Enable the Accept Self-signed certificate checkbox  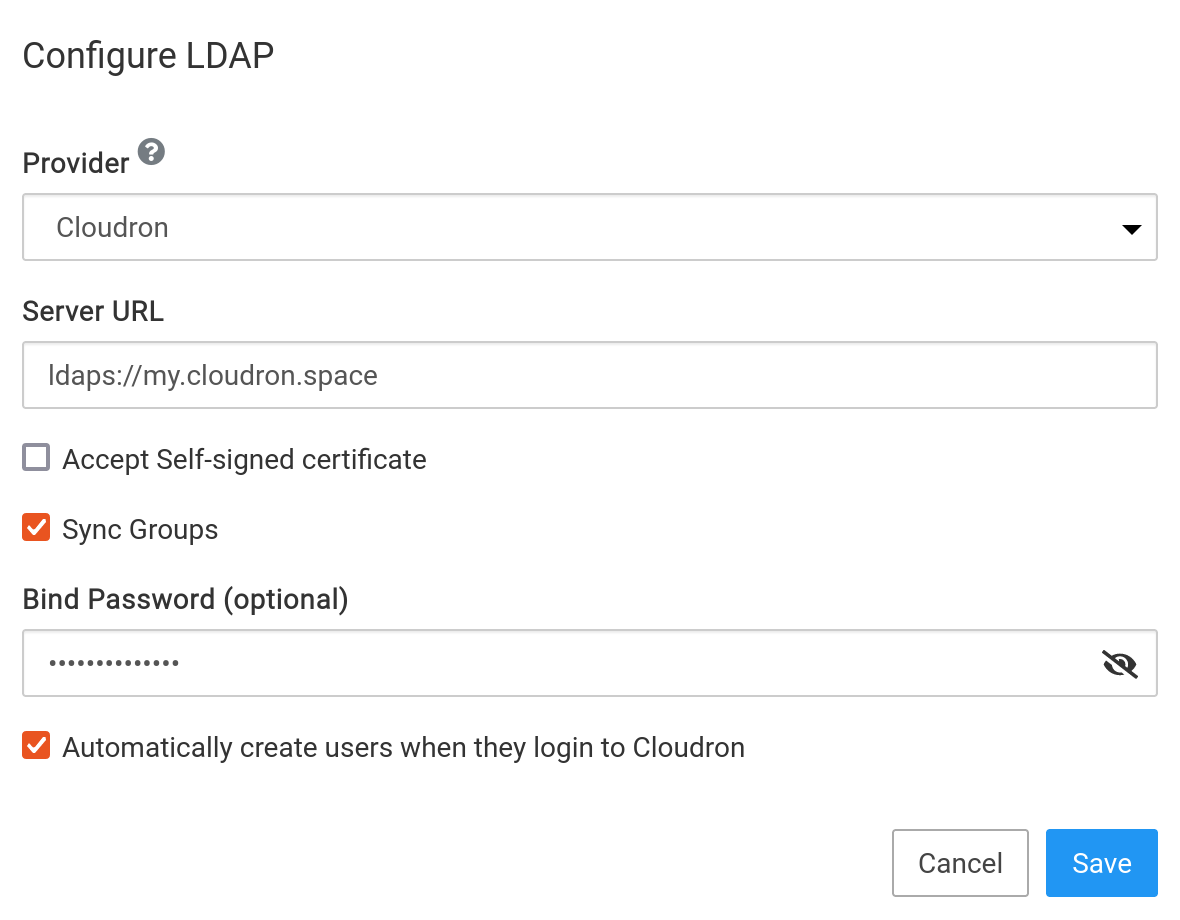[x=37, y=458]
